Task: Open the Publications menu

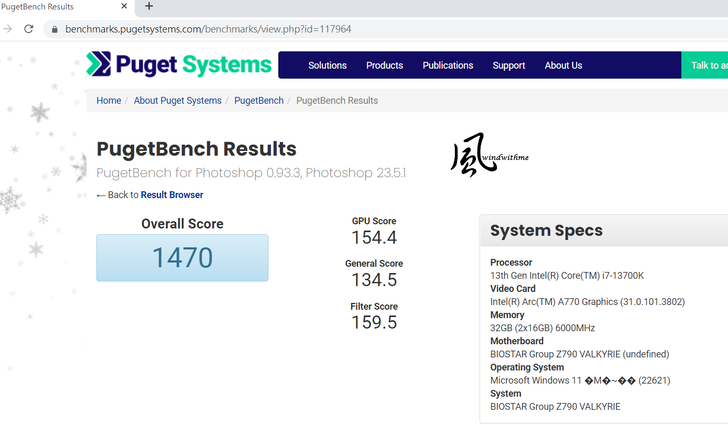Action: click(447, 66)
